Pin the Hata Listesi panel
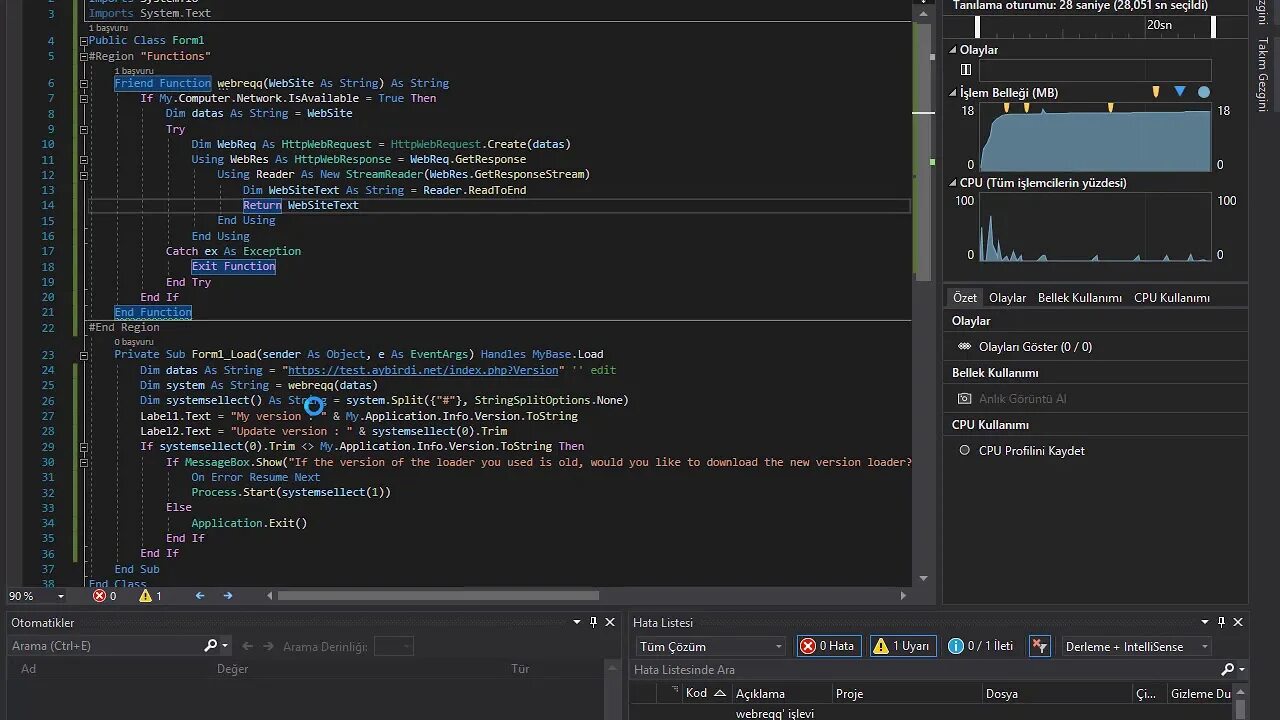1280x720 pixels. tap(1221, 622)
